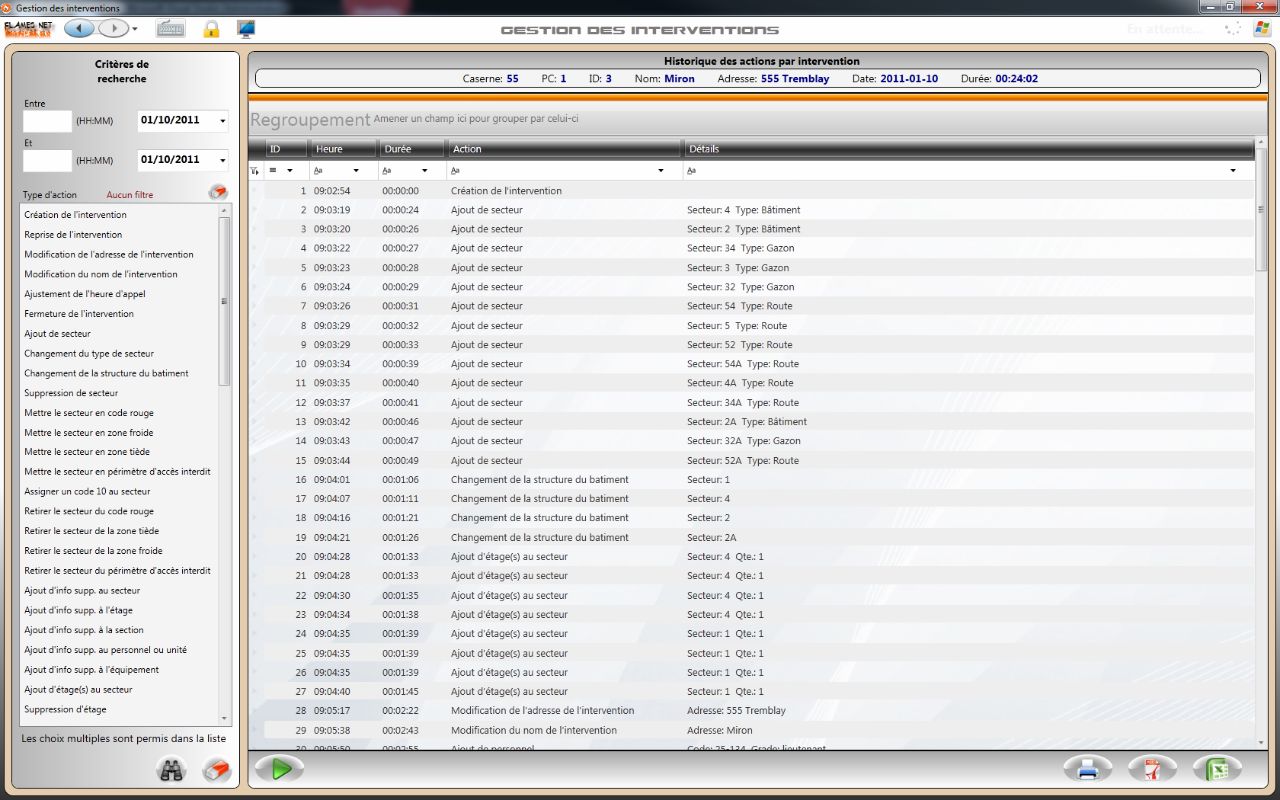Click the 'Entre' time input field
The height and width of the screenshot is (800, 1280).
pyautogui.click(x=48, y=121)
